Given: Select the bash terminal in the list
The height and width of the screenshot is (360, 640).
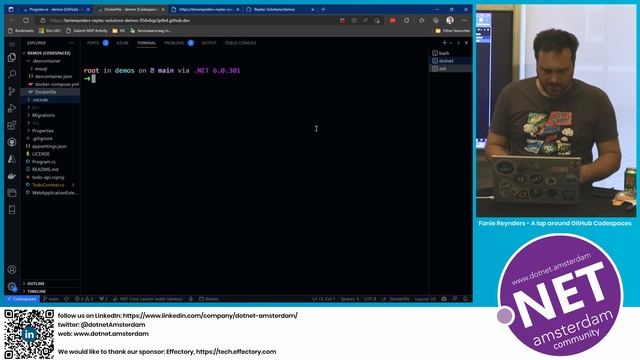Looking at the screenshot, I should [x=450, y=53].
